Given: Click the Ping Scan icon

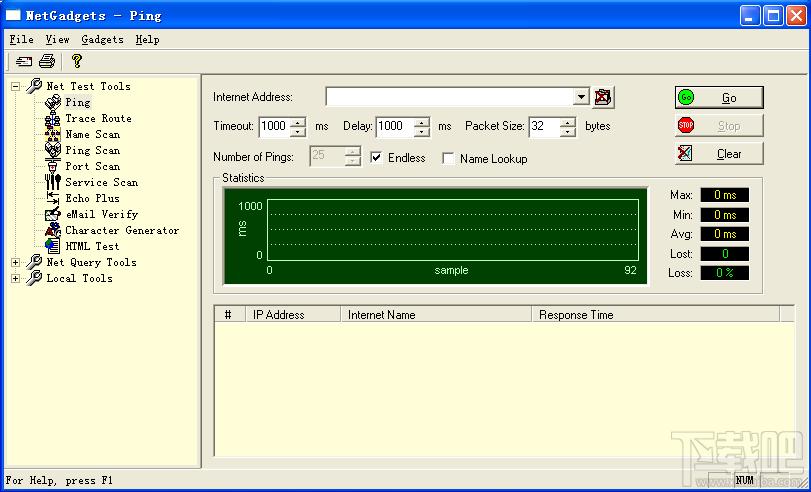Looking at the screenshot, I should click(53, 151).
